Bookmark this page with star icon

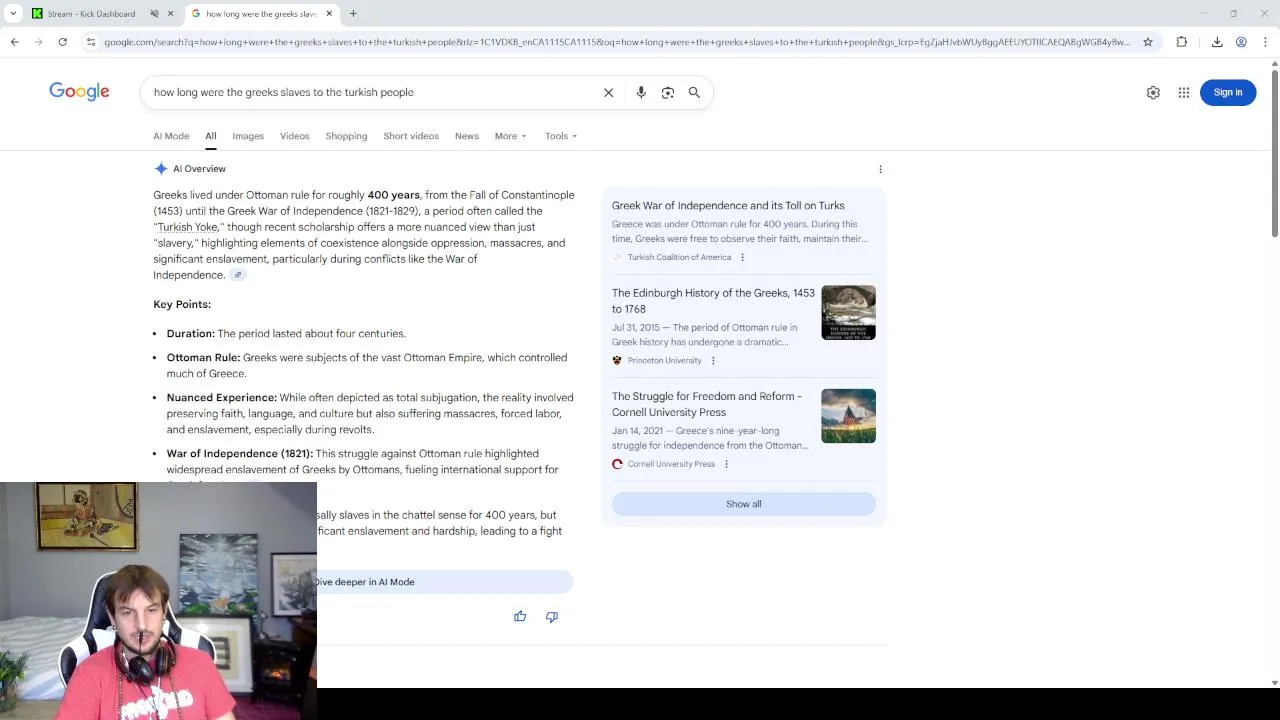1148,42
